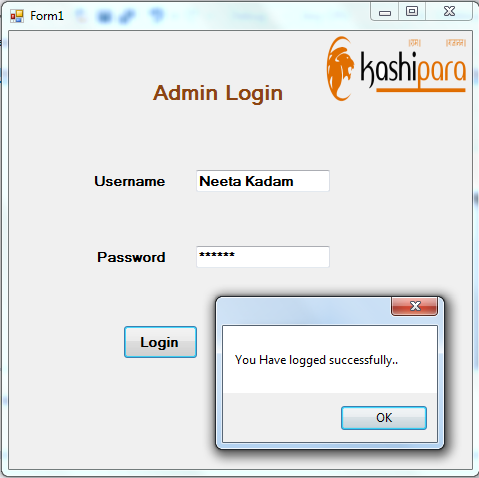Screen dimensions: 479x478
Task: Focus the Username field containing Neeta Kadam
Action: point(263,181)
